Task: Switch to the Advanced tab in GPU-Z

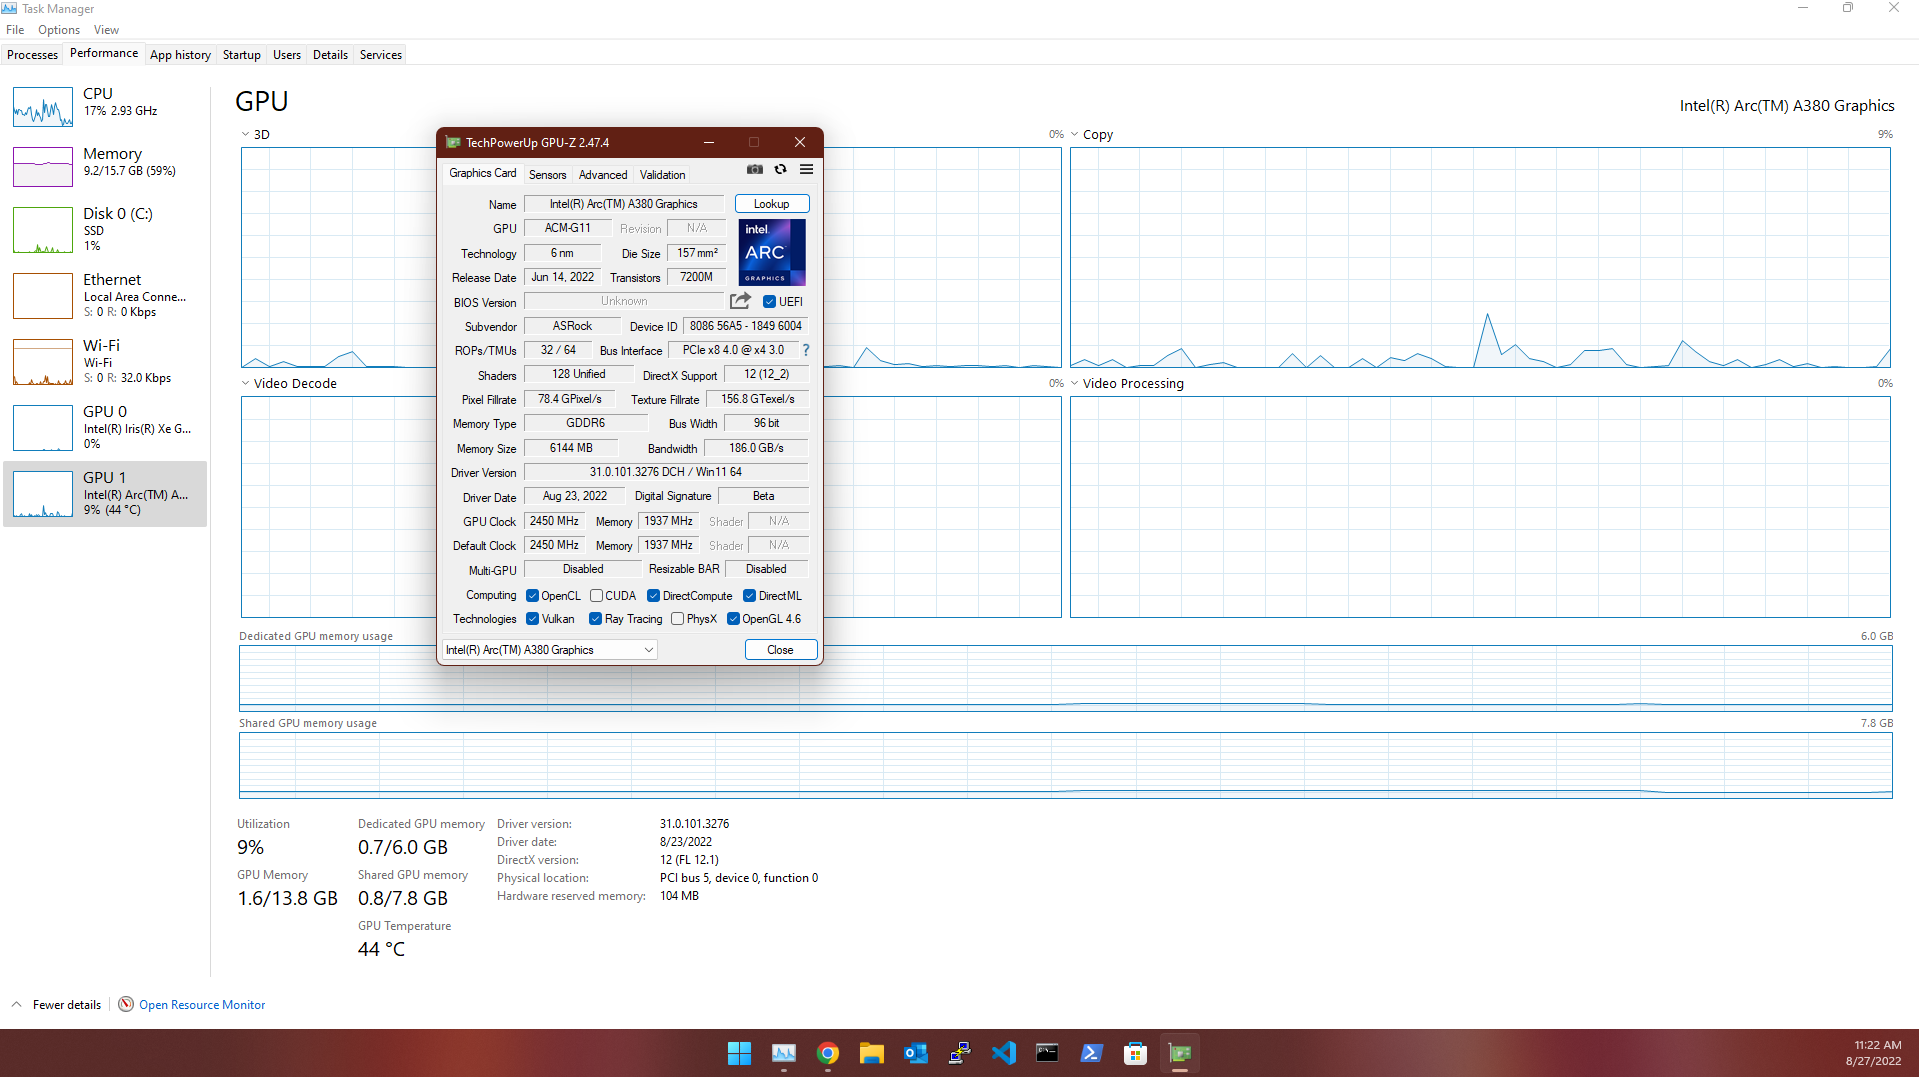Action: [x=603, y=174]
